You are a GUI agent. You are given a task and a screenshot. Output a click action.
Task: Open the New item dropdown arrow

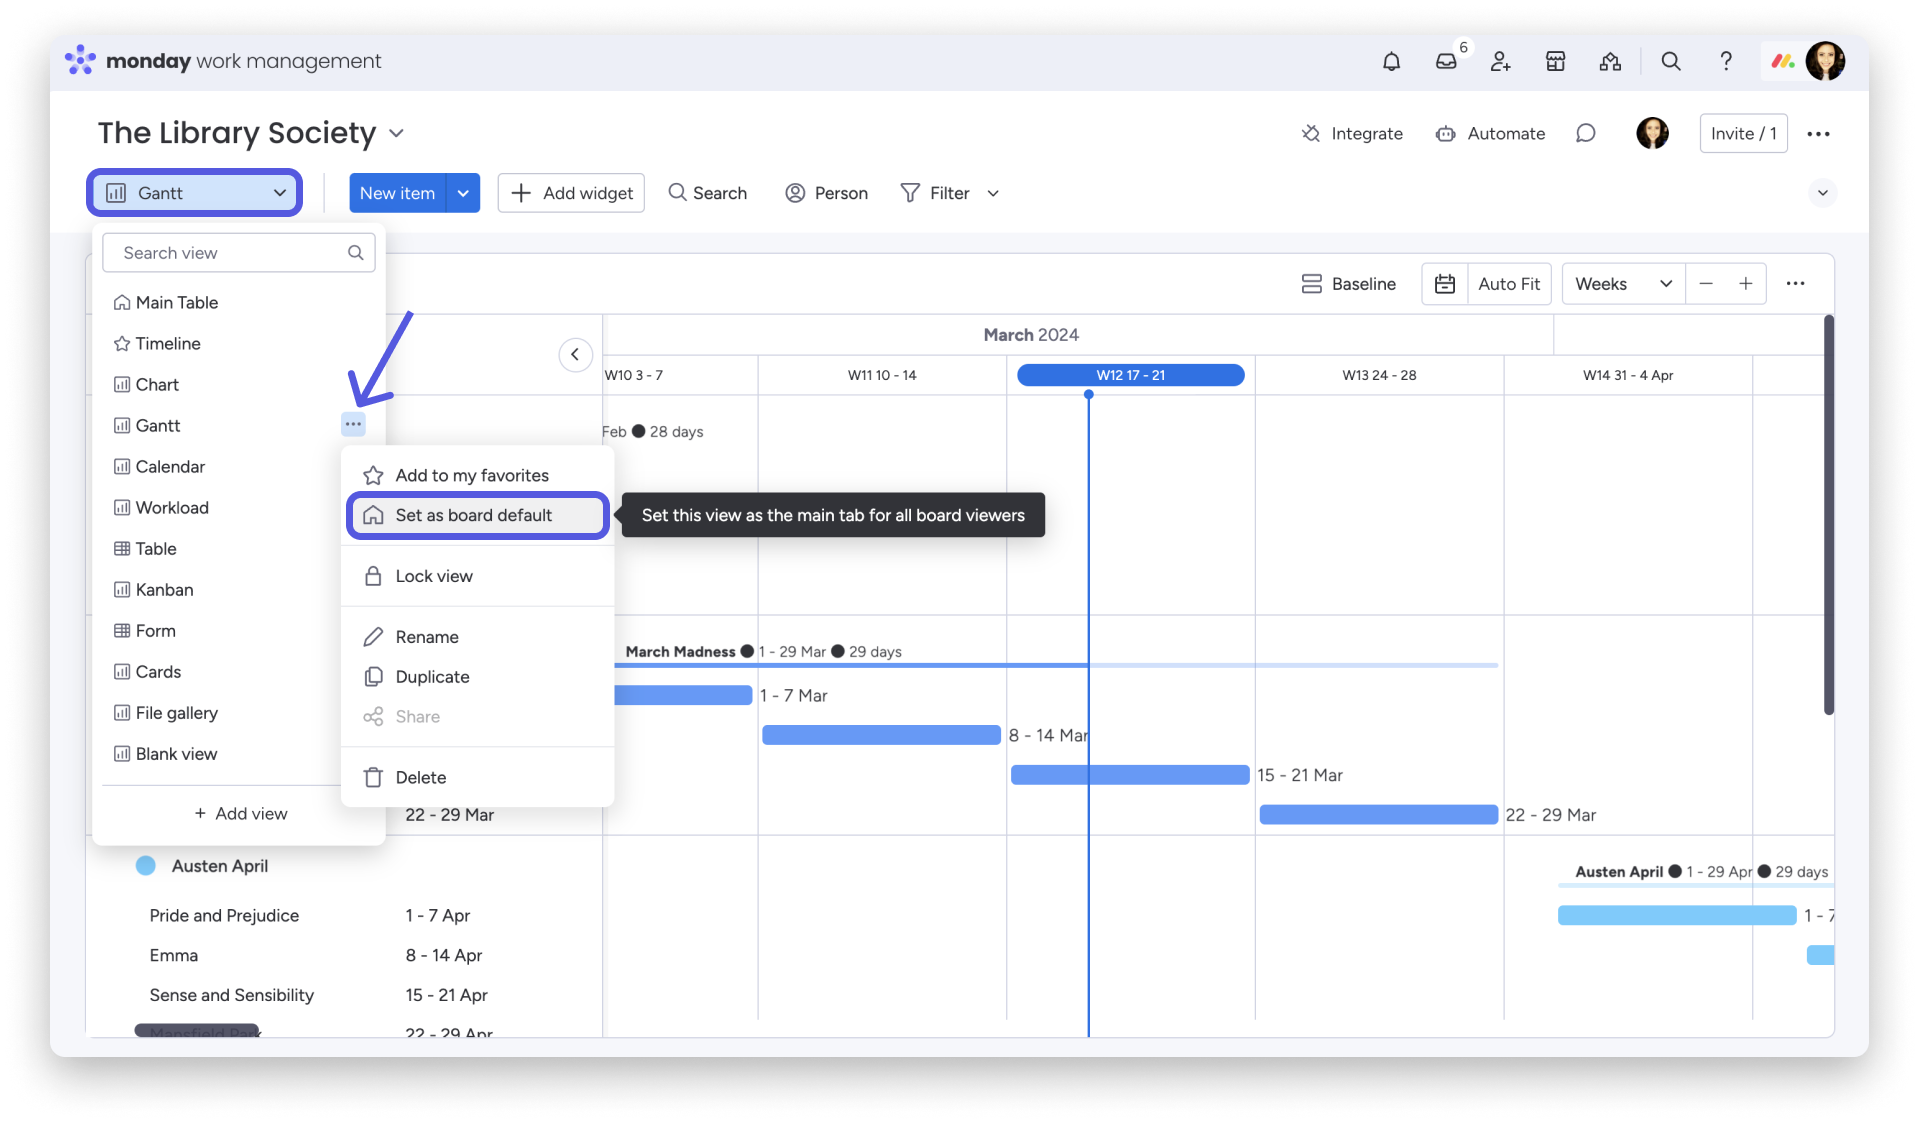click(463, 193)
